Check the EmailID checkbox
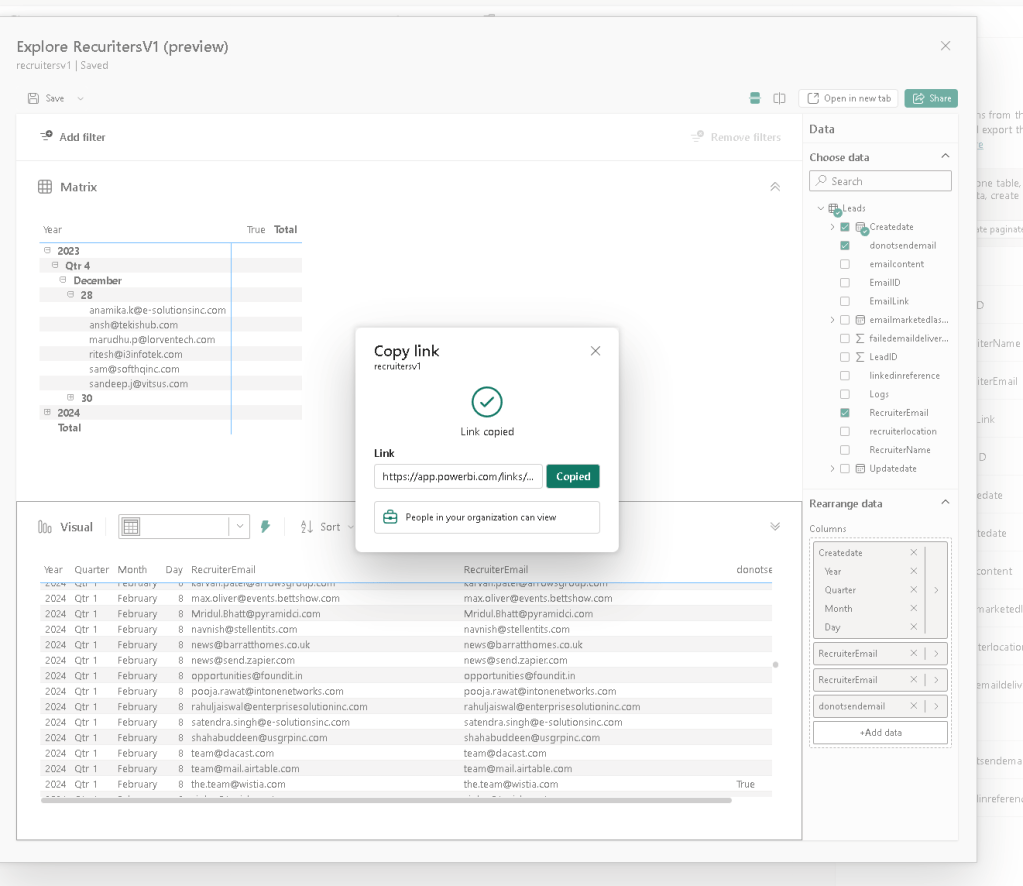 (845, 283)
